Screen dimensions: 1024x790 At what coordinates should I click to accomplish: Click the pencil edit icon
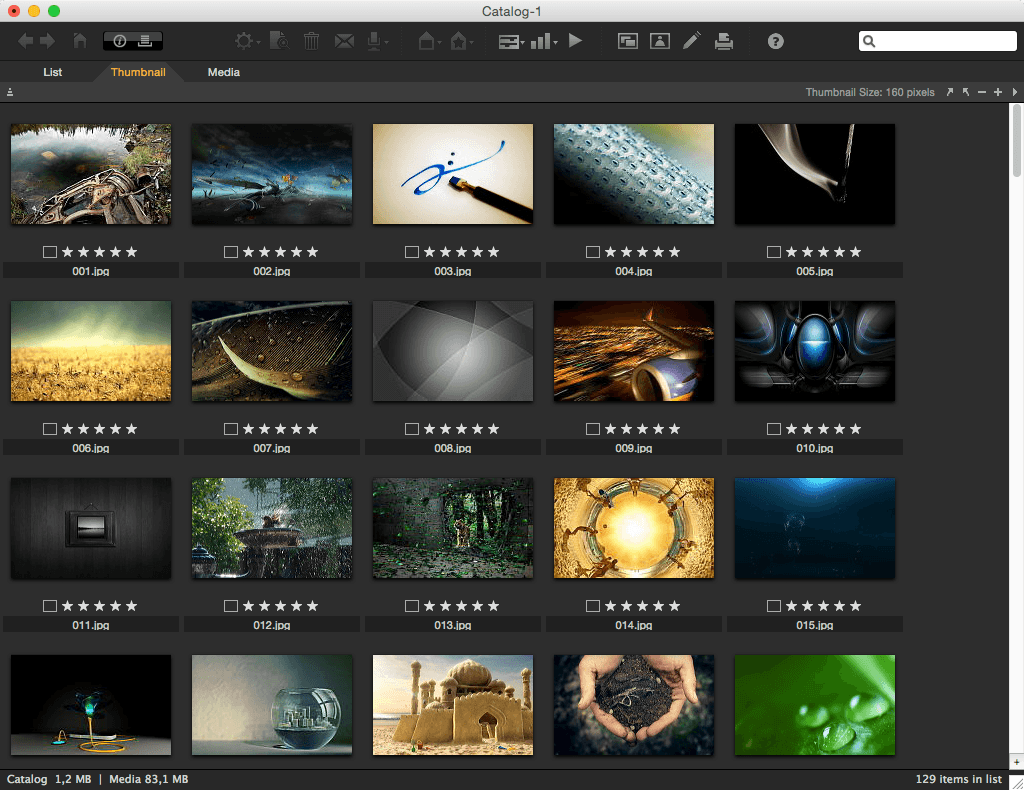coord(692,41)
